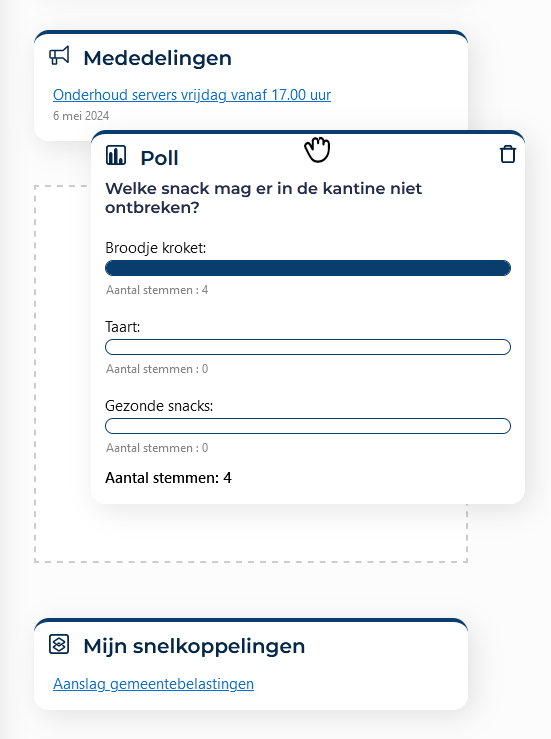
Task: Click the 6 mei 2024 date text
Action: (81, 116)
